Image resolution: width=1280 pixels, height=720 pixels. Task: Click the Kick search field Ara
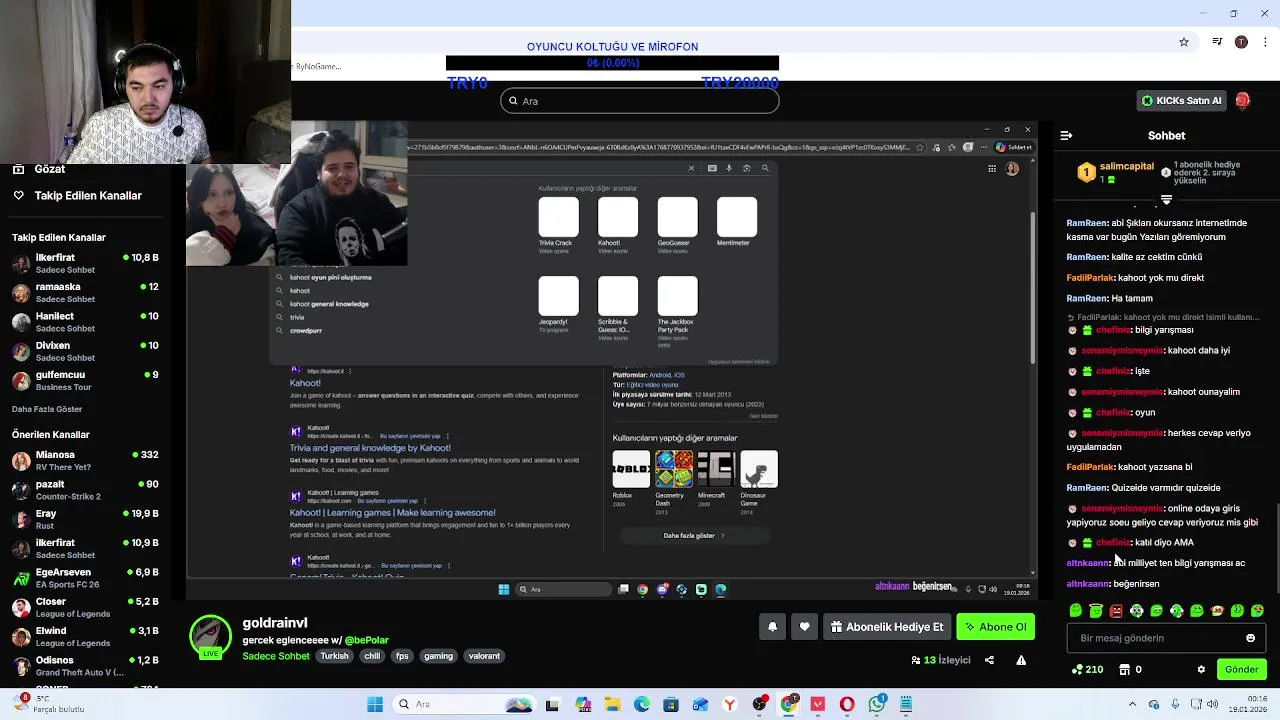[640, 101]
